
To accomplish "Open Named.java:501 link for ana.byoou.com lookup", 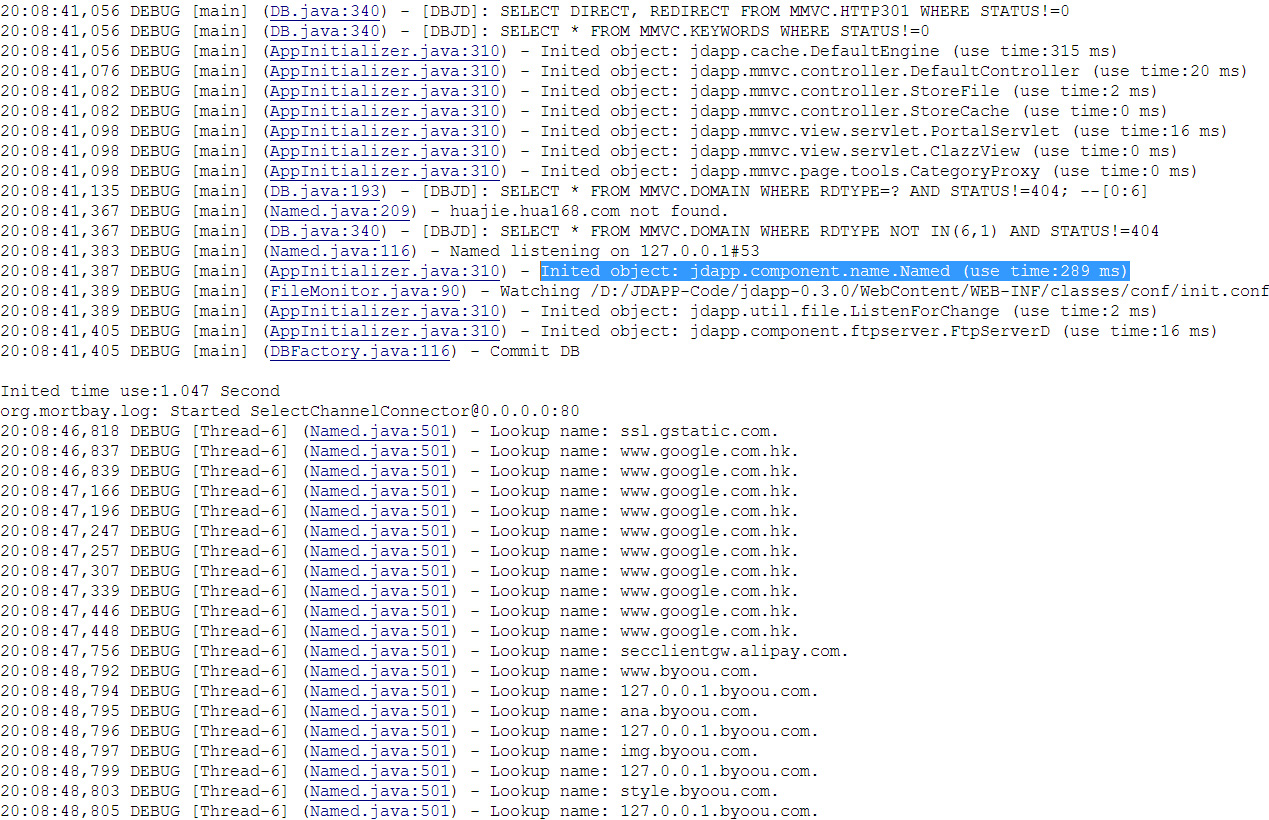I will tap(379, 711).
